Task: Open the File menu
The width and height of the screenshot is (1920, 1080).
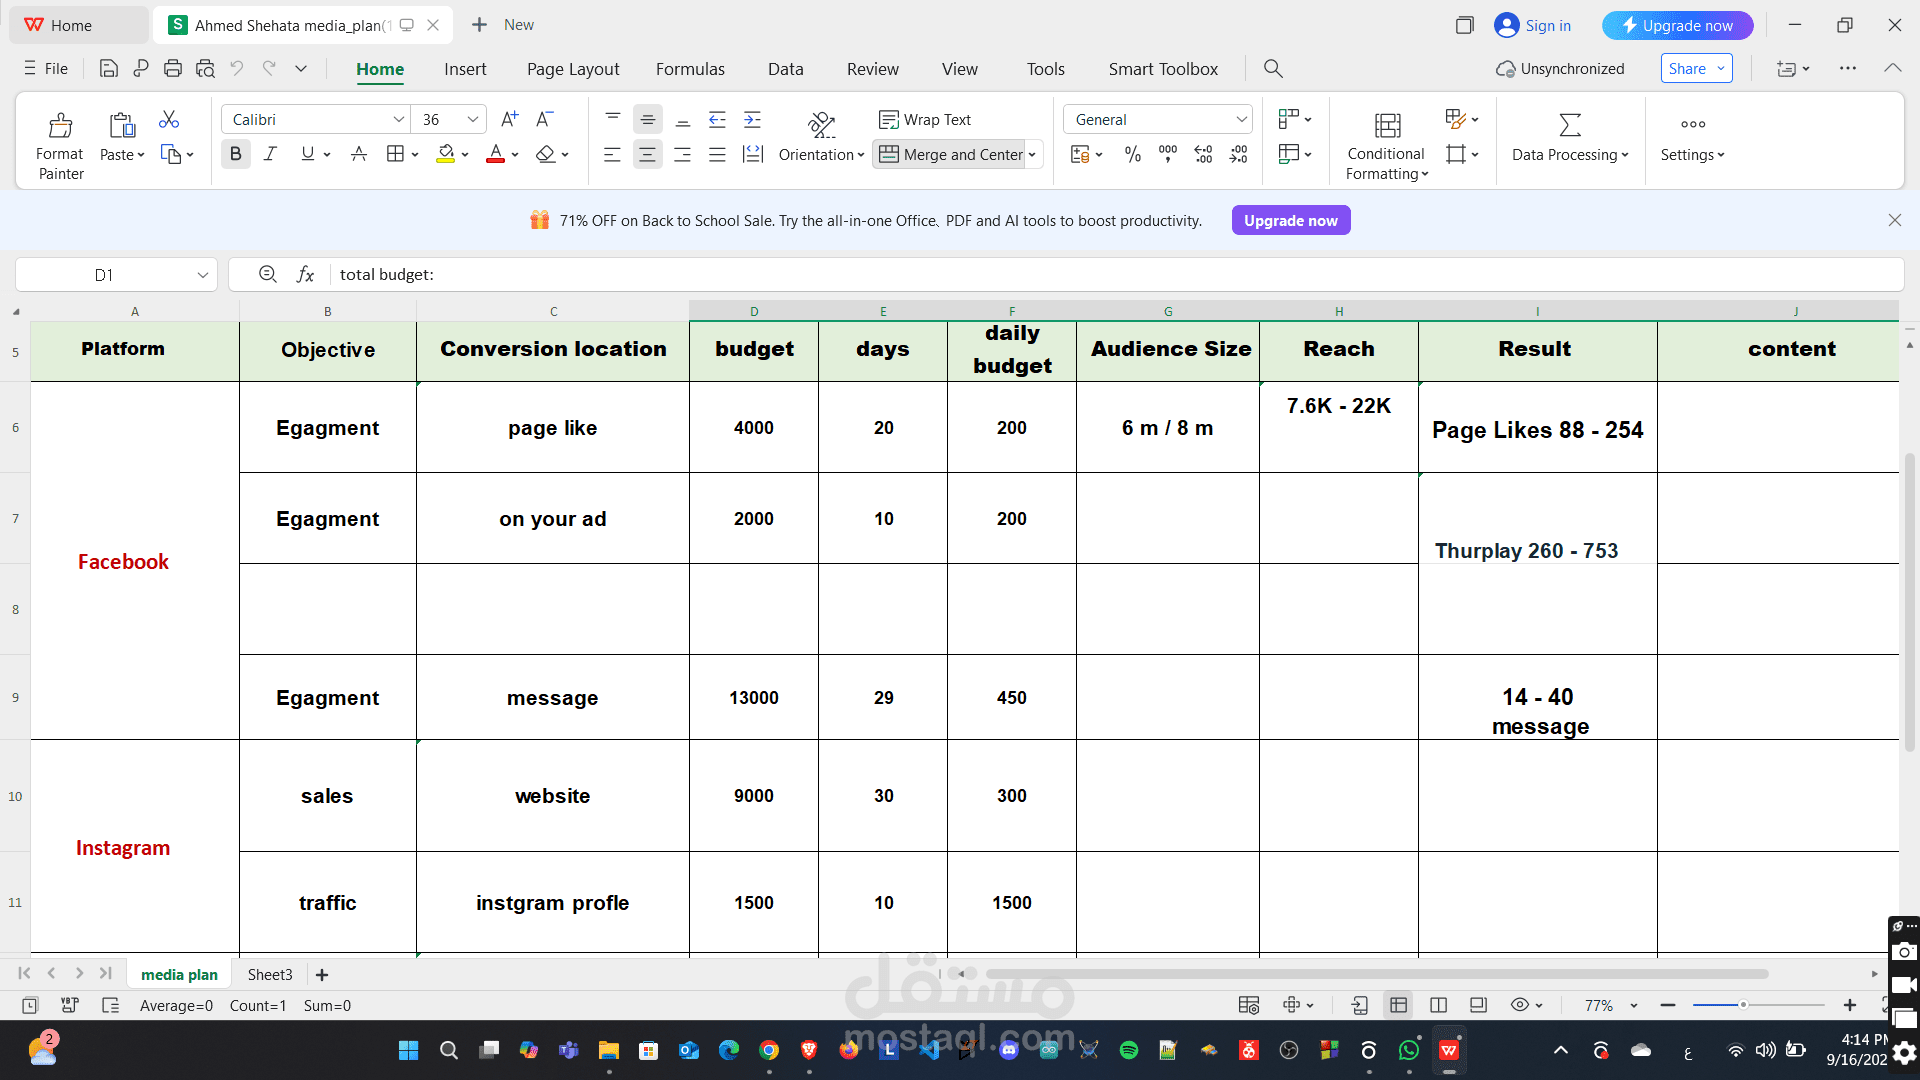Action: (46, 69)
